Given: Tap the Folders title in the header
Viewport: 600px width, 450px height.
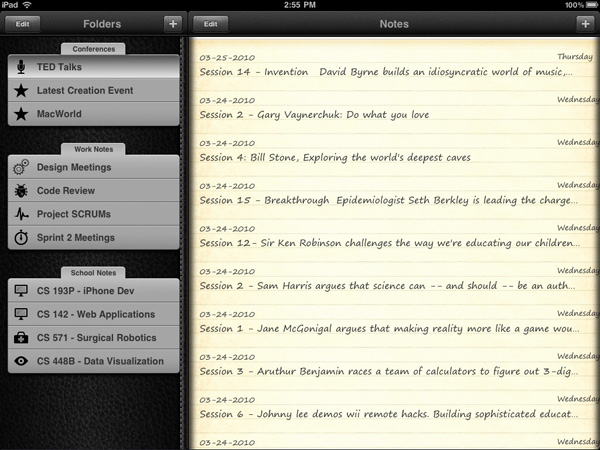Looking at the screenshot, I should click(102, 24).
